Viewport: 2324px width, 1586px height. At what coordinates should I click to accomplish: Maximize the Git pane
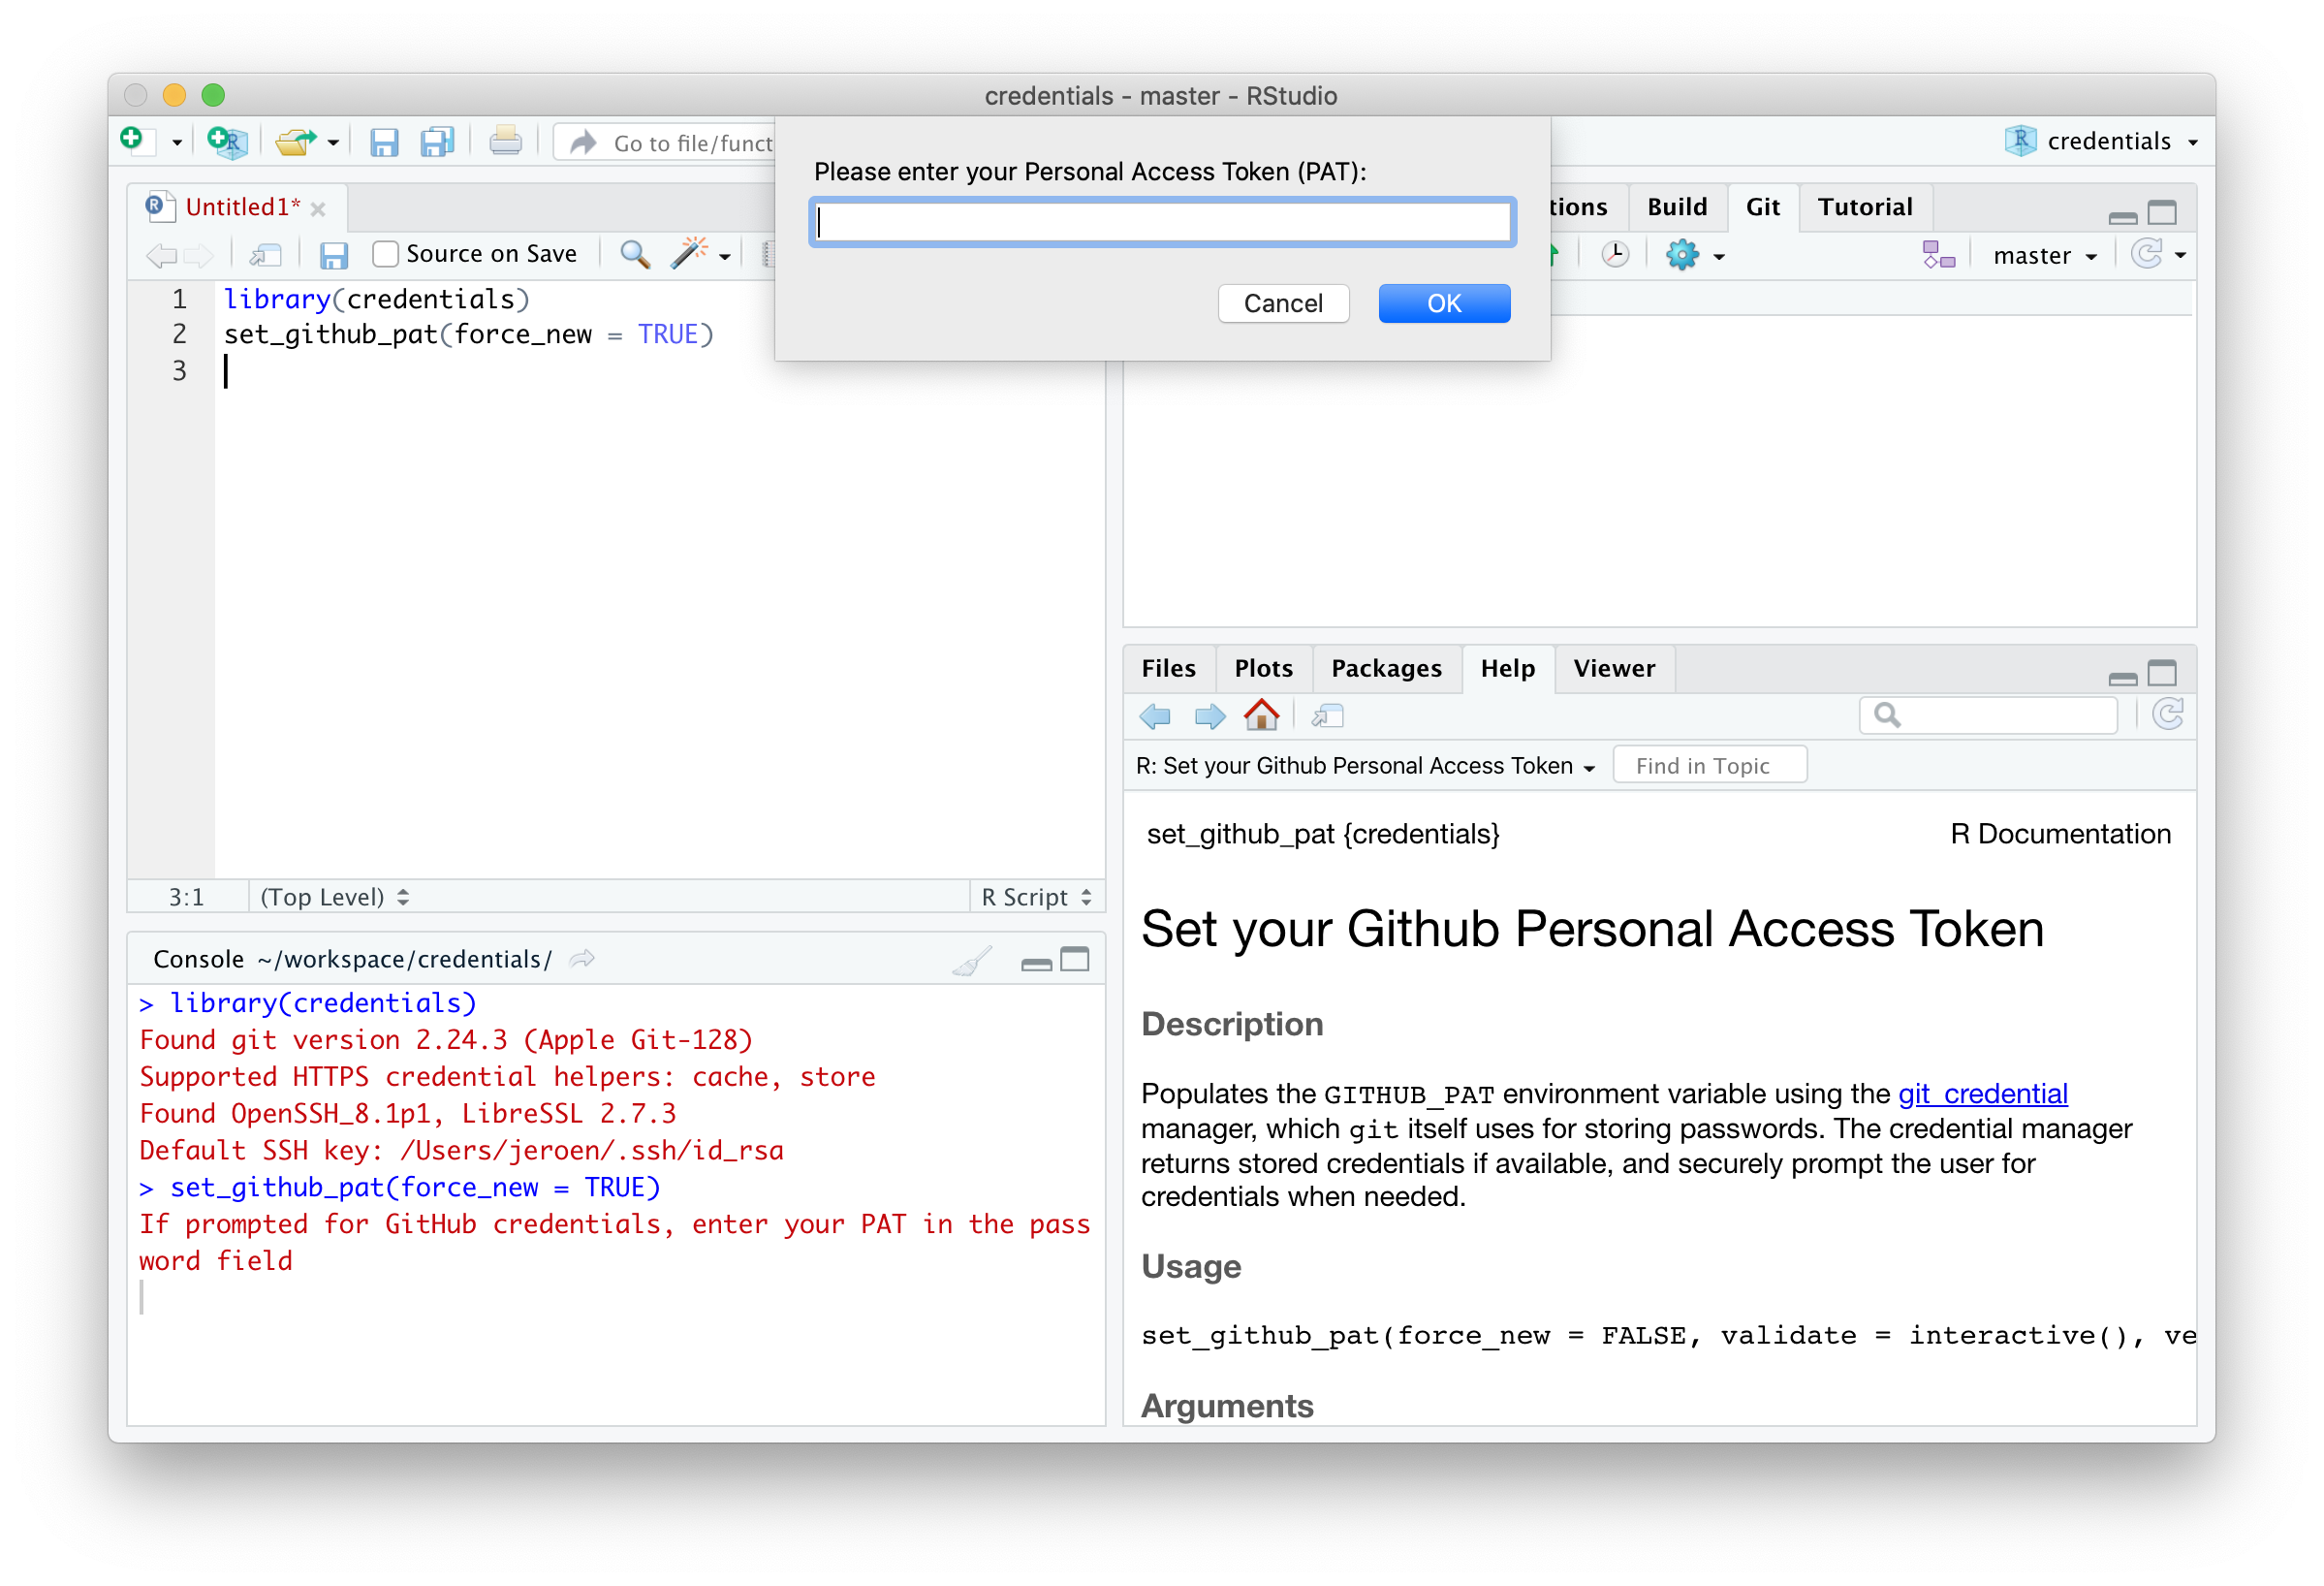[x=2162, y=212]
